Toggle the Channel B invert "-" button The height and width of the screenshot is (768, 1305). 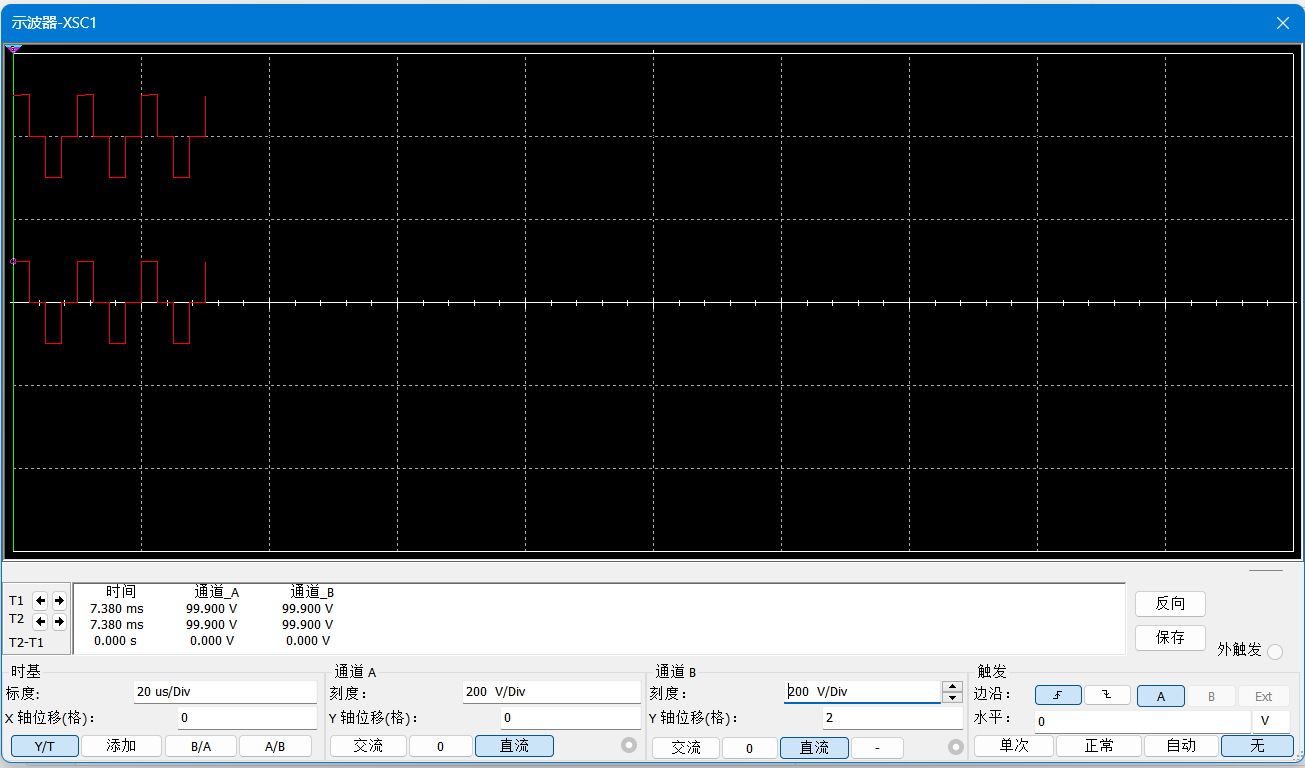point(877,748)
